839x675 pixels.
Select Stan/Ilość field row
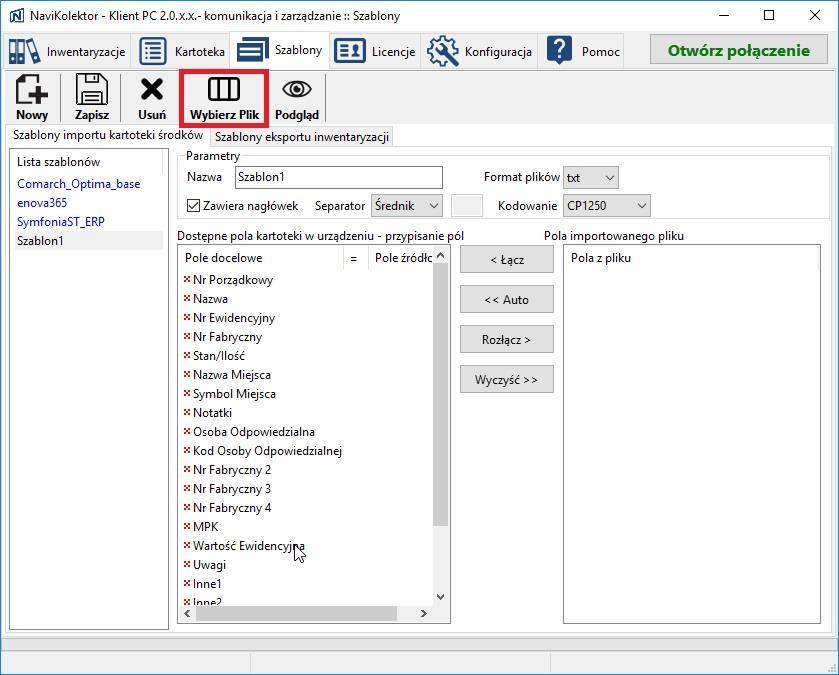308,356
